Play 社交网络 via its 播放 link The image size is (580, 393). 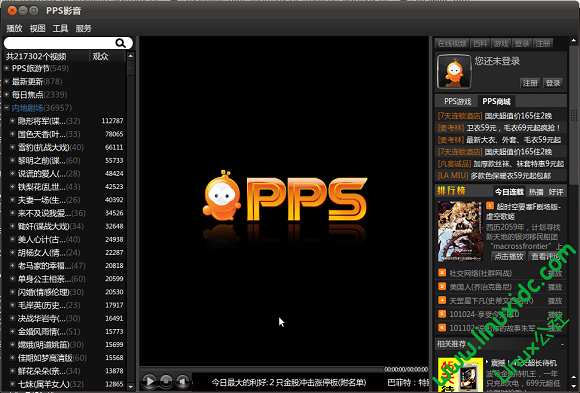click(555, 273)
